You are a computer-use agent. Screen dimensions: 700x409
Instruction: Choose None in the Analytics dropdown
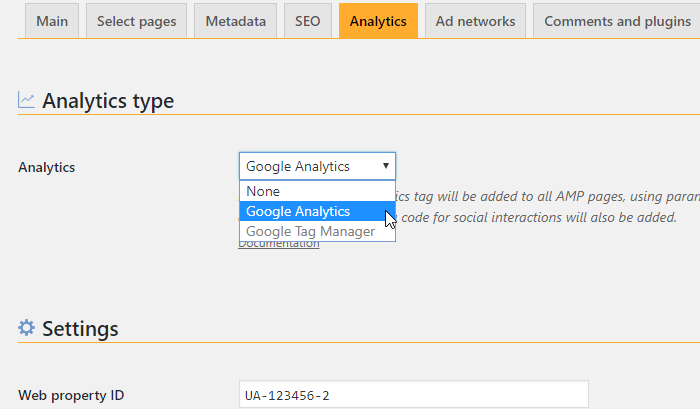(317, 191)
